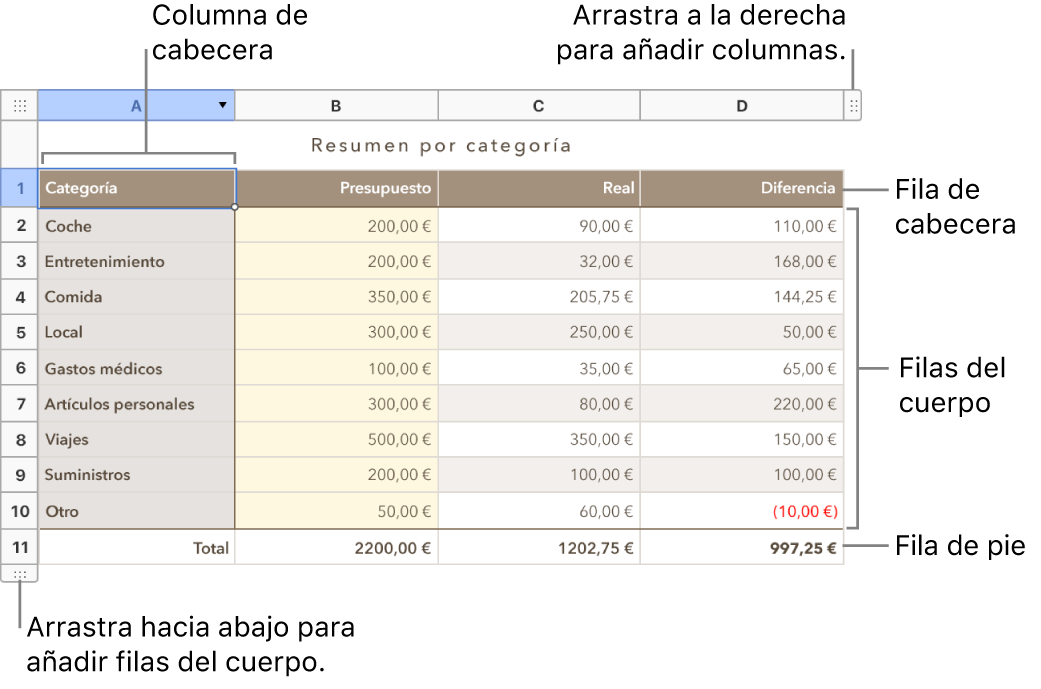Open column A options dropdown arrow
This screenshot has width=1041, height=689.
[221, 105]
